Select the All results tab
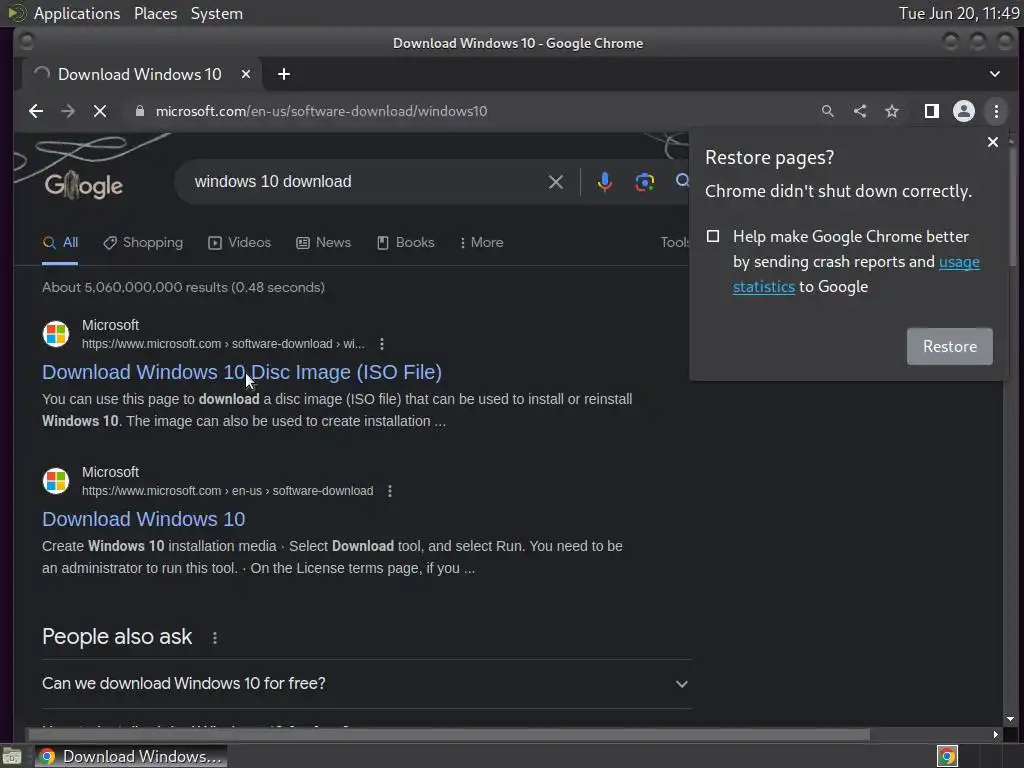This screenshot has height=768, width=1024. [x=60, y=242]
